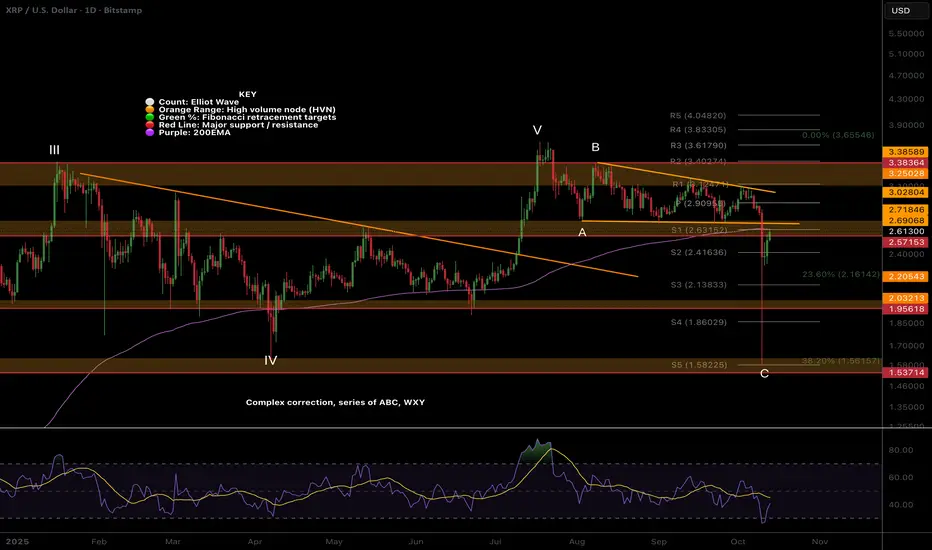932x550 pixels.
Task: Click pivot label S4 (1.86029)
Action: (x=698, y=322)
